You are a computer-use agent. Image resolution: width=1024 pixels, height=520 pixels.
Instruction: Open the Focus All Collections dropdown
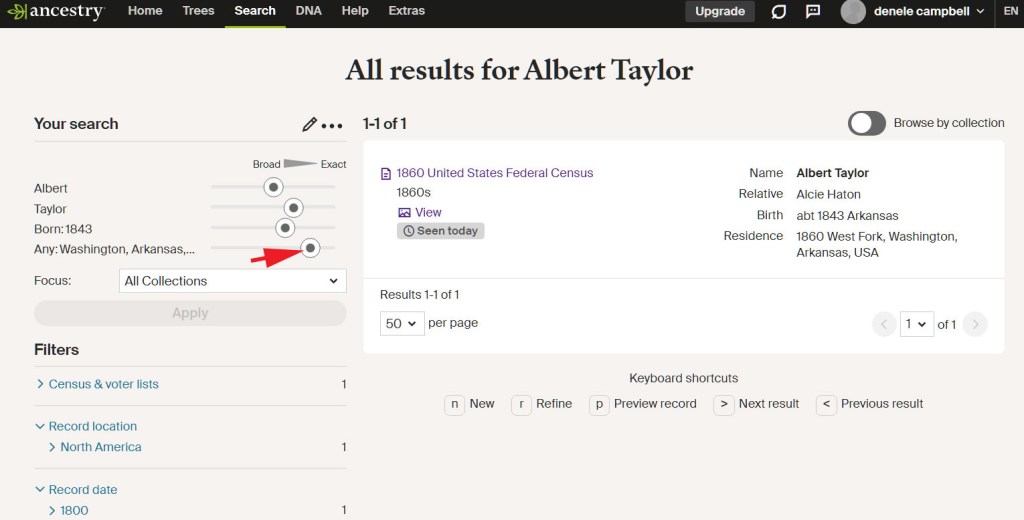(232, 281)
